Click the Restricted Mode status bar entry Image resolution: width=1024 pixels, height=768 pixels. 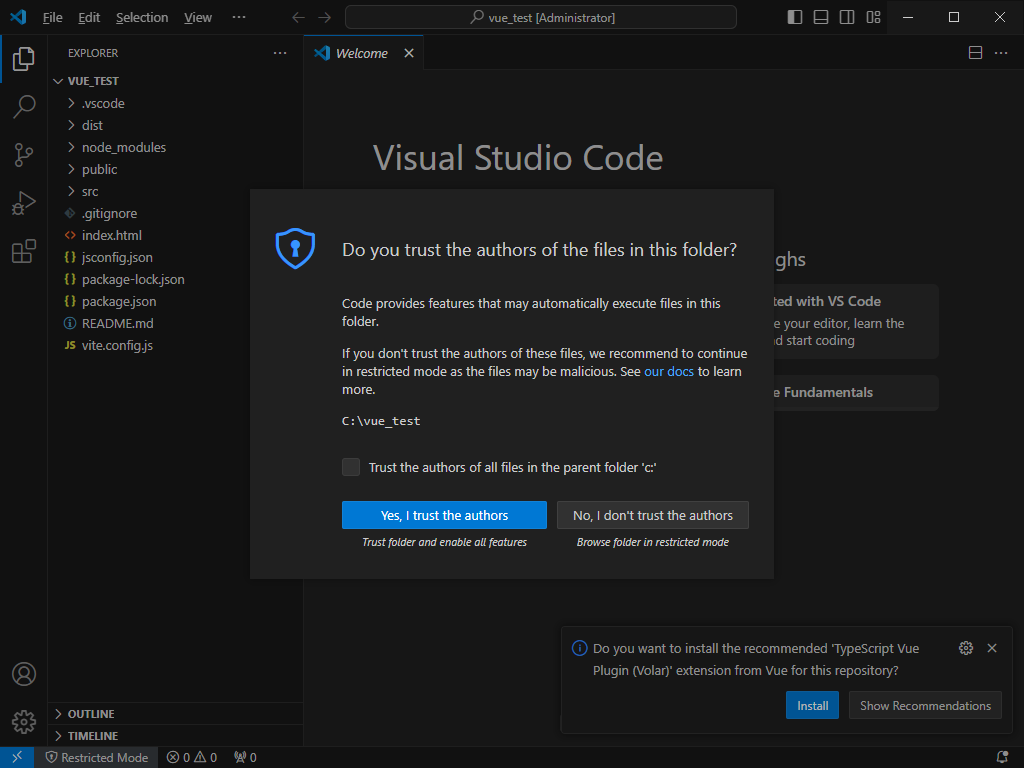pyautogui.click(x=97, y=758)
